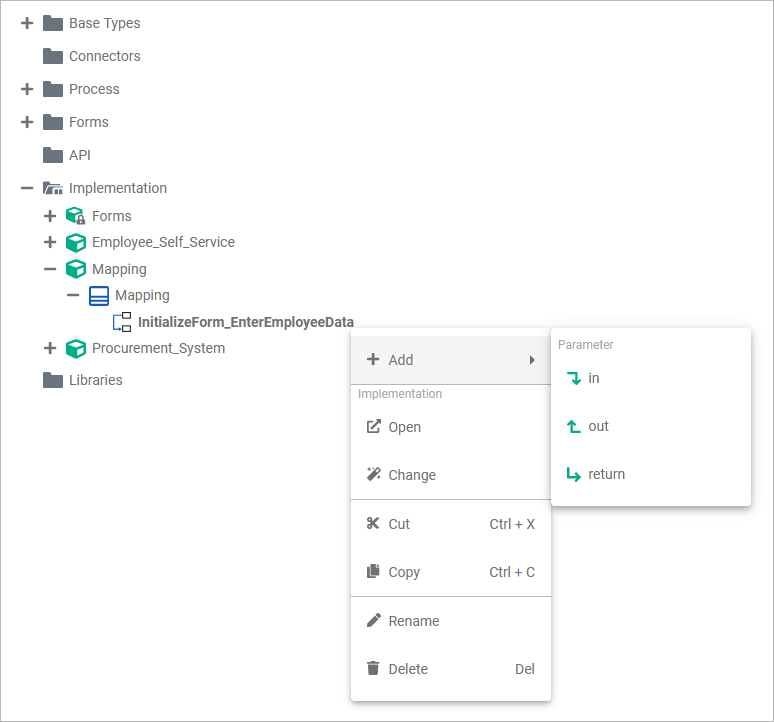The image size is (774, 722).
Task: Select the 'out' parameter option
Action: pyautogui.click(x=598, y=426)
